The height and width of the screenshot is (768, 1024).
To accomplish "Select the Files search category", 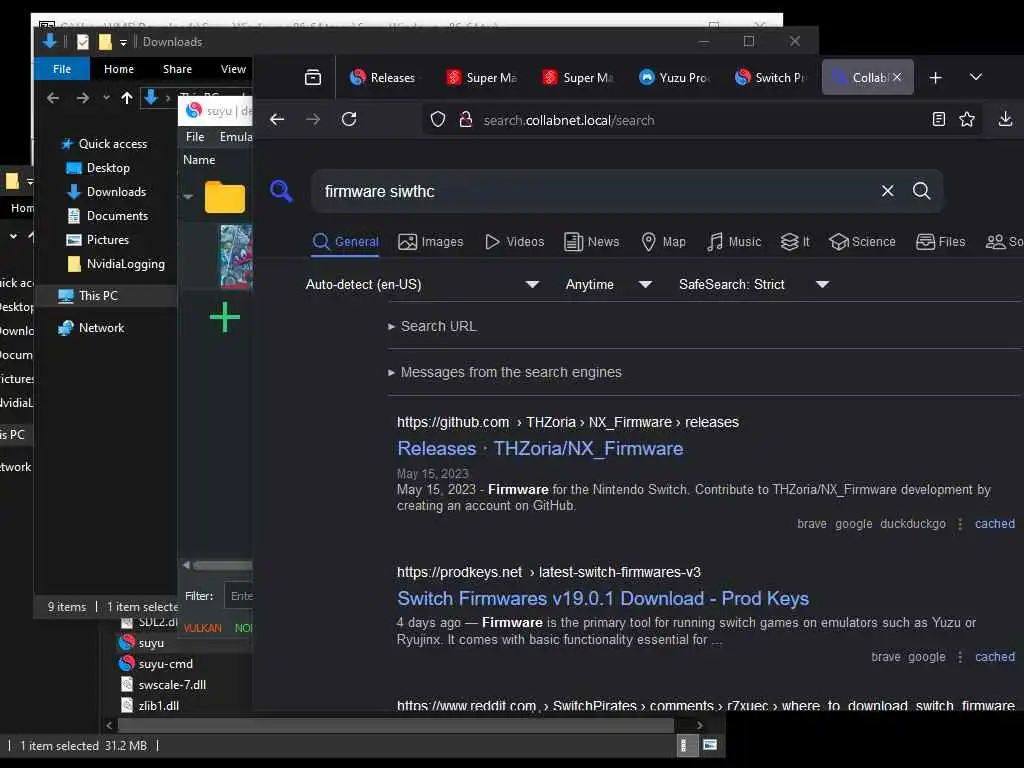I will point(940,242).
